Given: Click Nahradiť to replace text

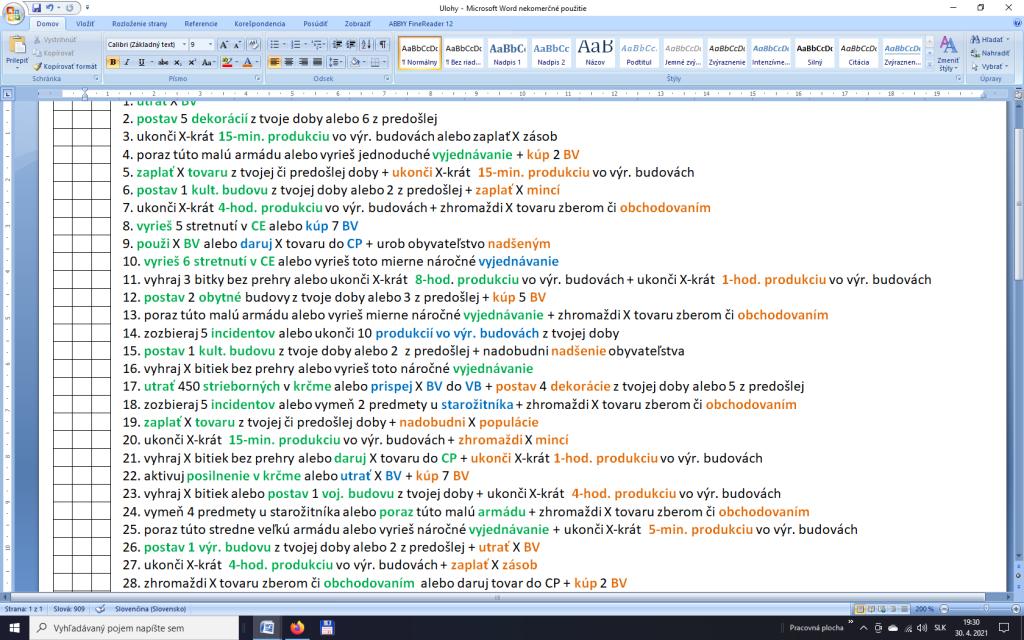Looking at the screenshot, I should point(991,53).
